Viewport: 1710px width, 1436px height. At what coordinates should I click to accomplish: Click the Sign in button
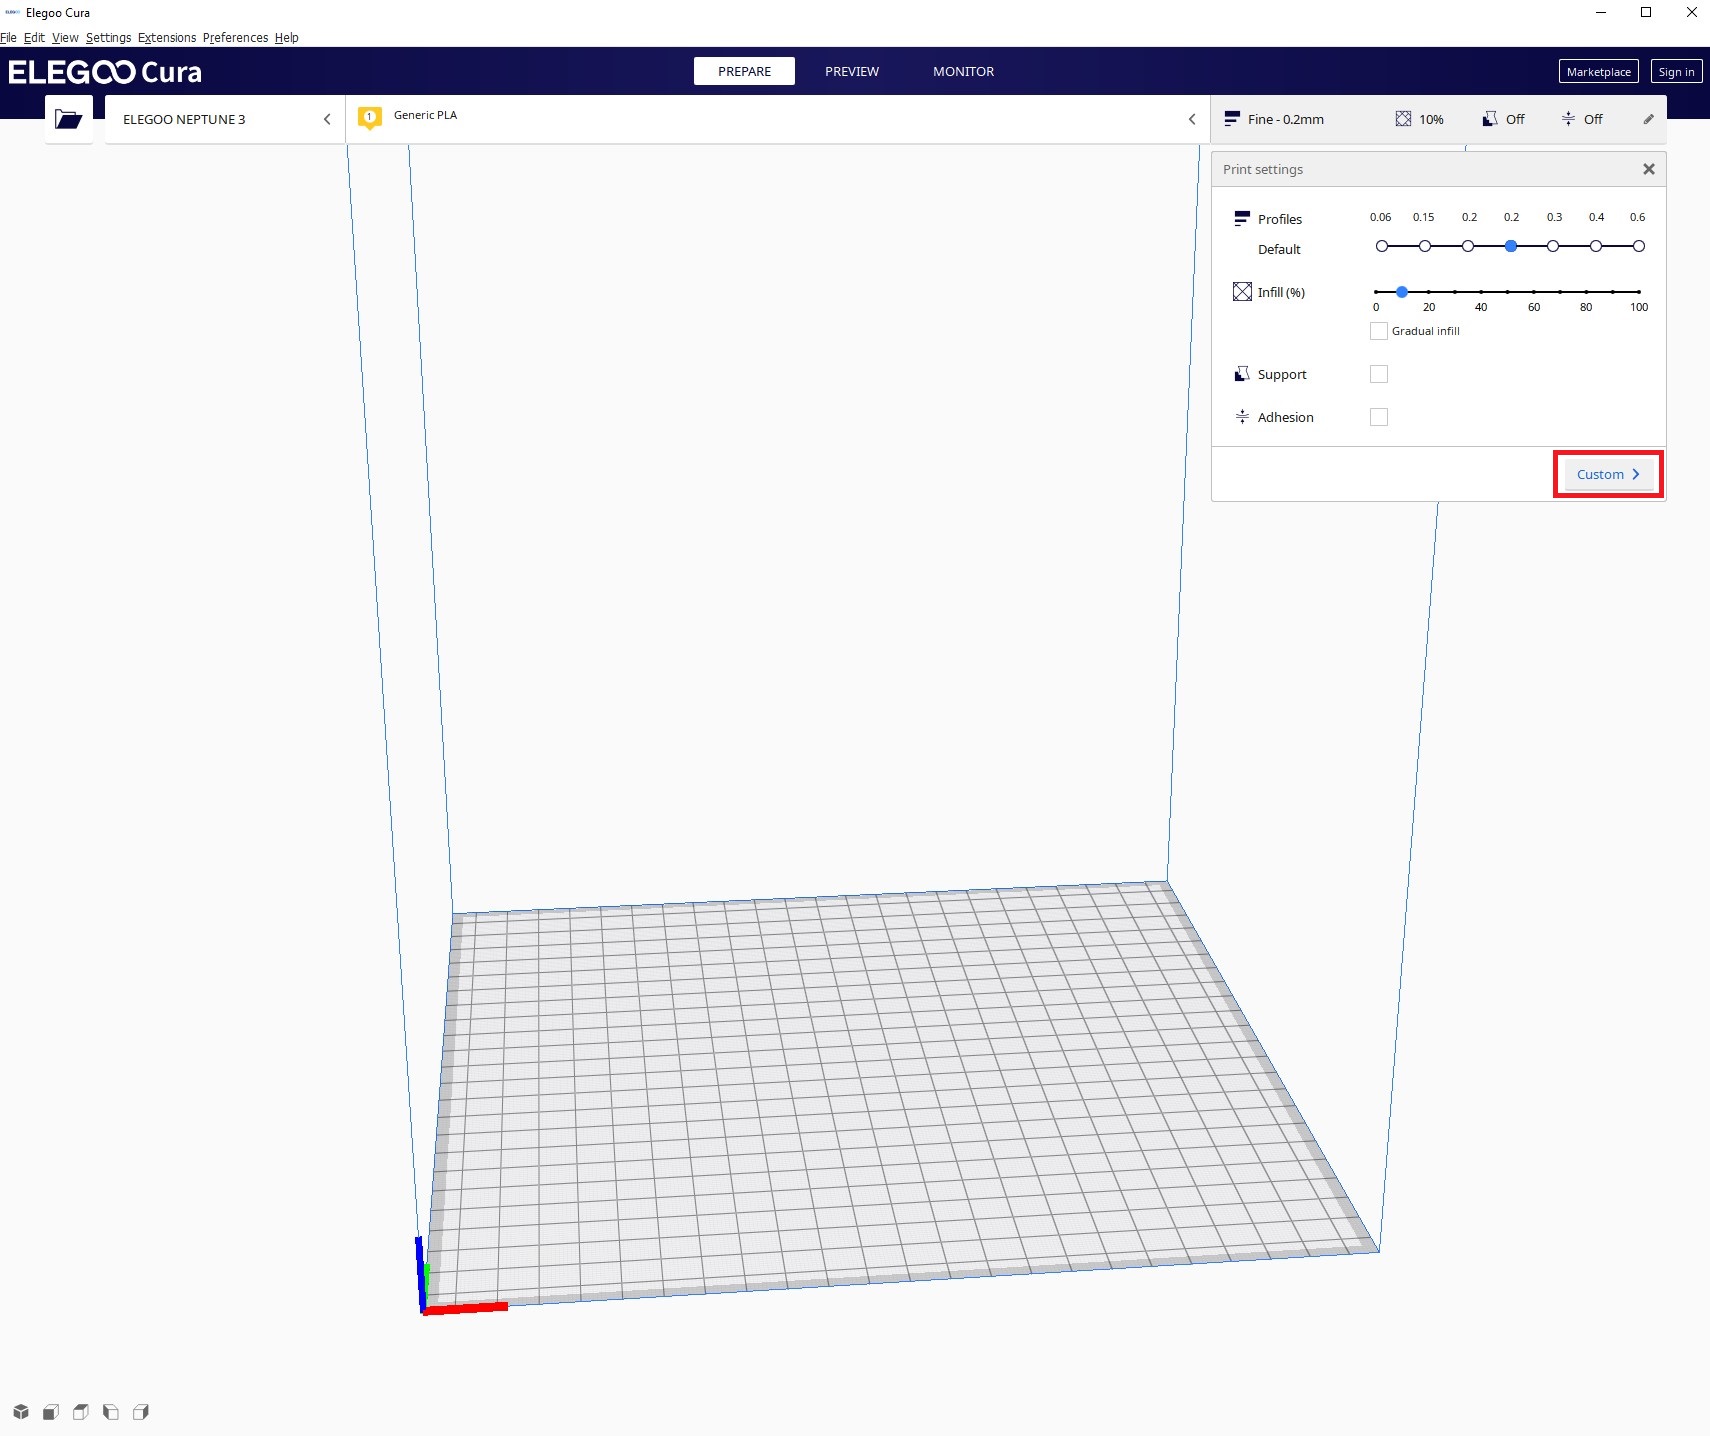1676,71
